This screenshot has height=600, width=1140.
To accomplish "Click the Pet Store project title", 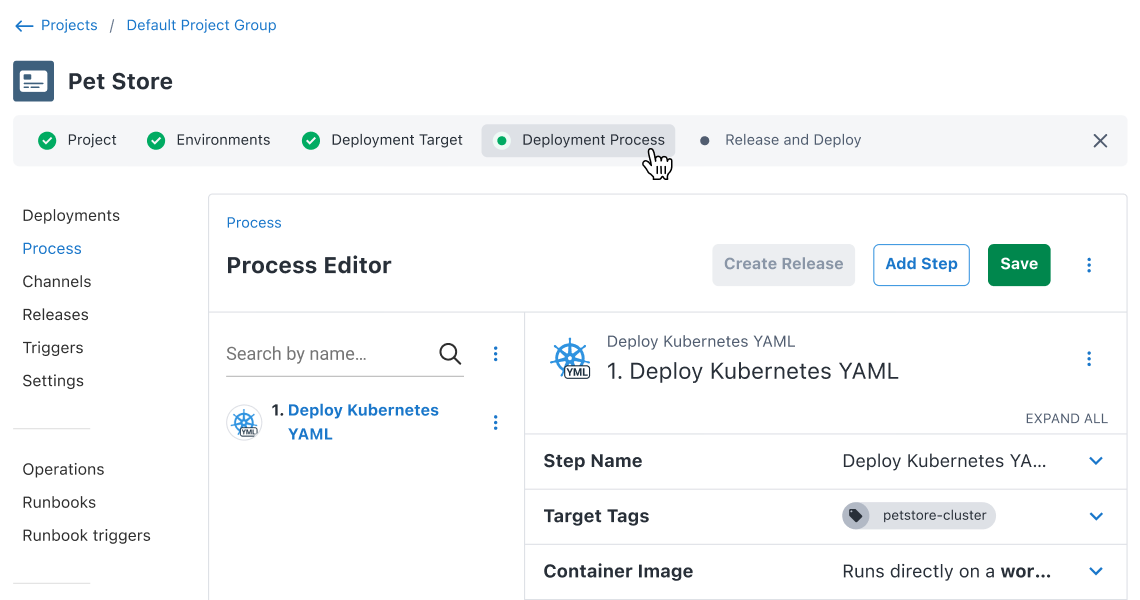I will 120,81.
